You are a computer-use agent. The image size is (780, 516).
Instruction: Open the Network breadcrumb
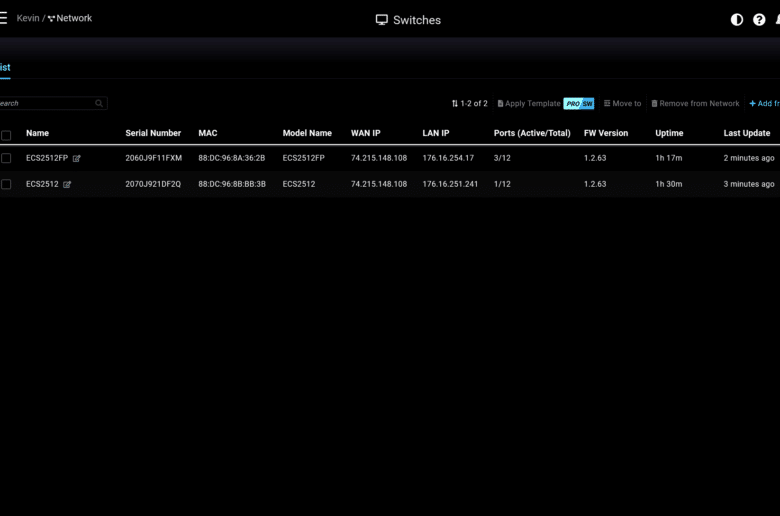pyautogui.click(x=70, y=18)
